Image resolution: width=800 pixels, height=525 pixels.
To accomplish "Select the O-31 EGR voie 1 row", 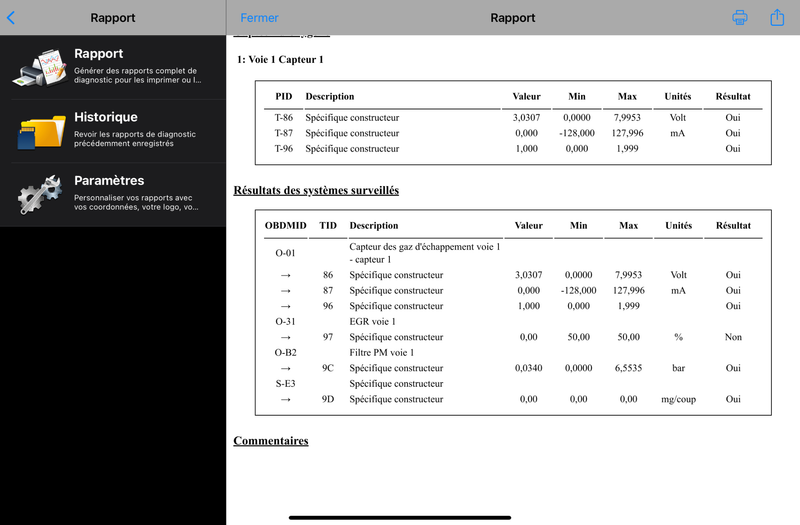I will [513, 321].
